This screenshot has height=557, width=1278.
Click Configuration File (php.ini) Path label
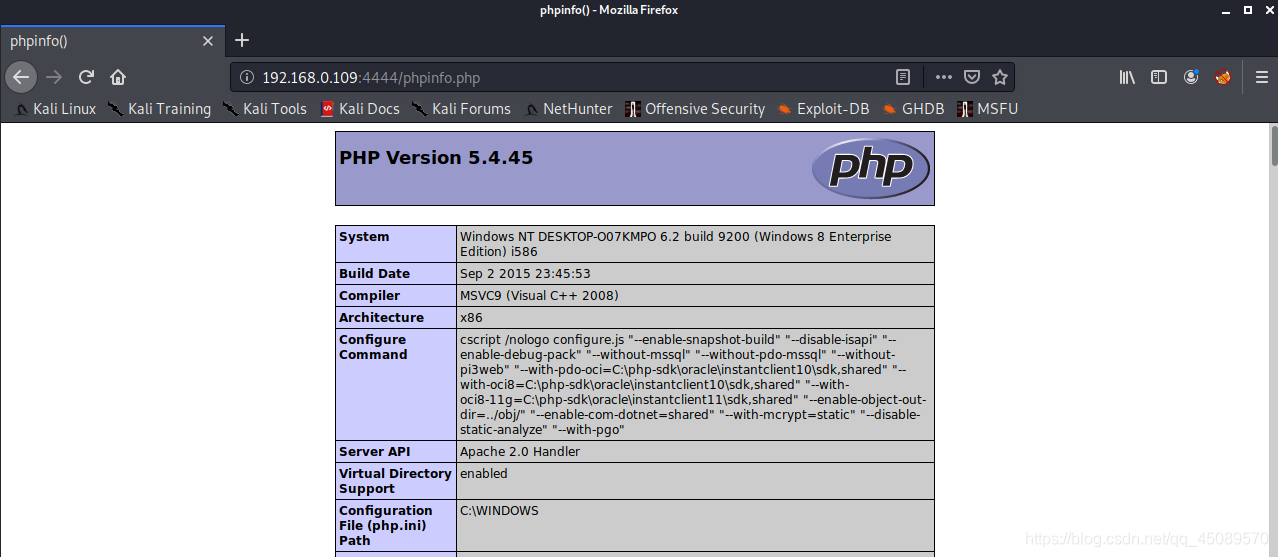pyautogui.click(x=386, y=525)
